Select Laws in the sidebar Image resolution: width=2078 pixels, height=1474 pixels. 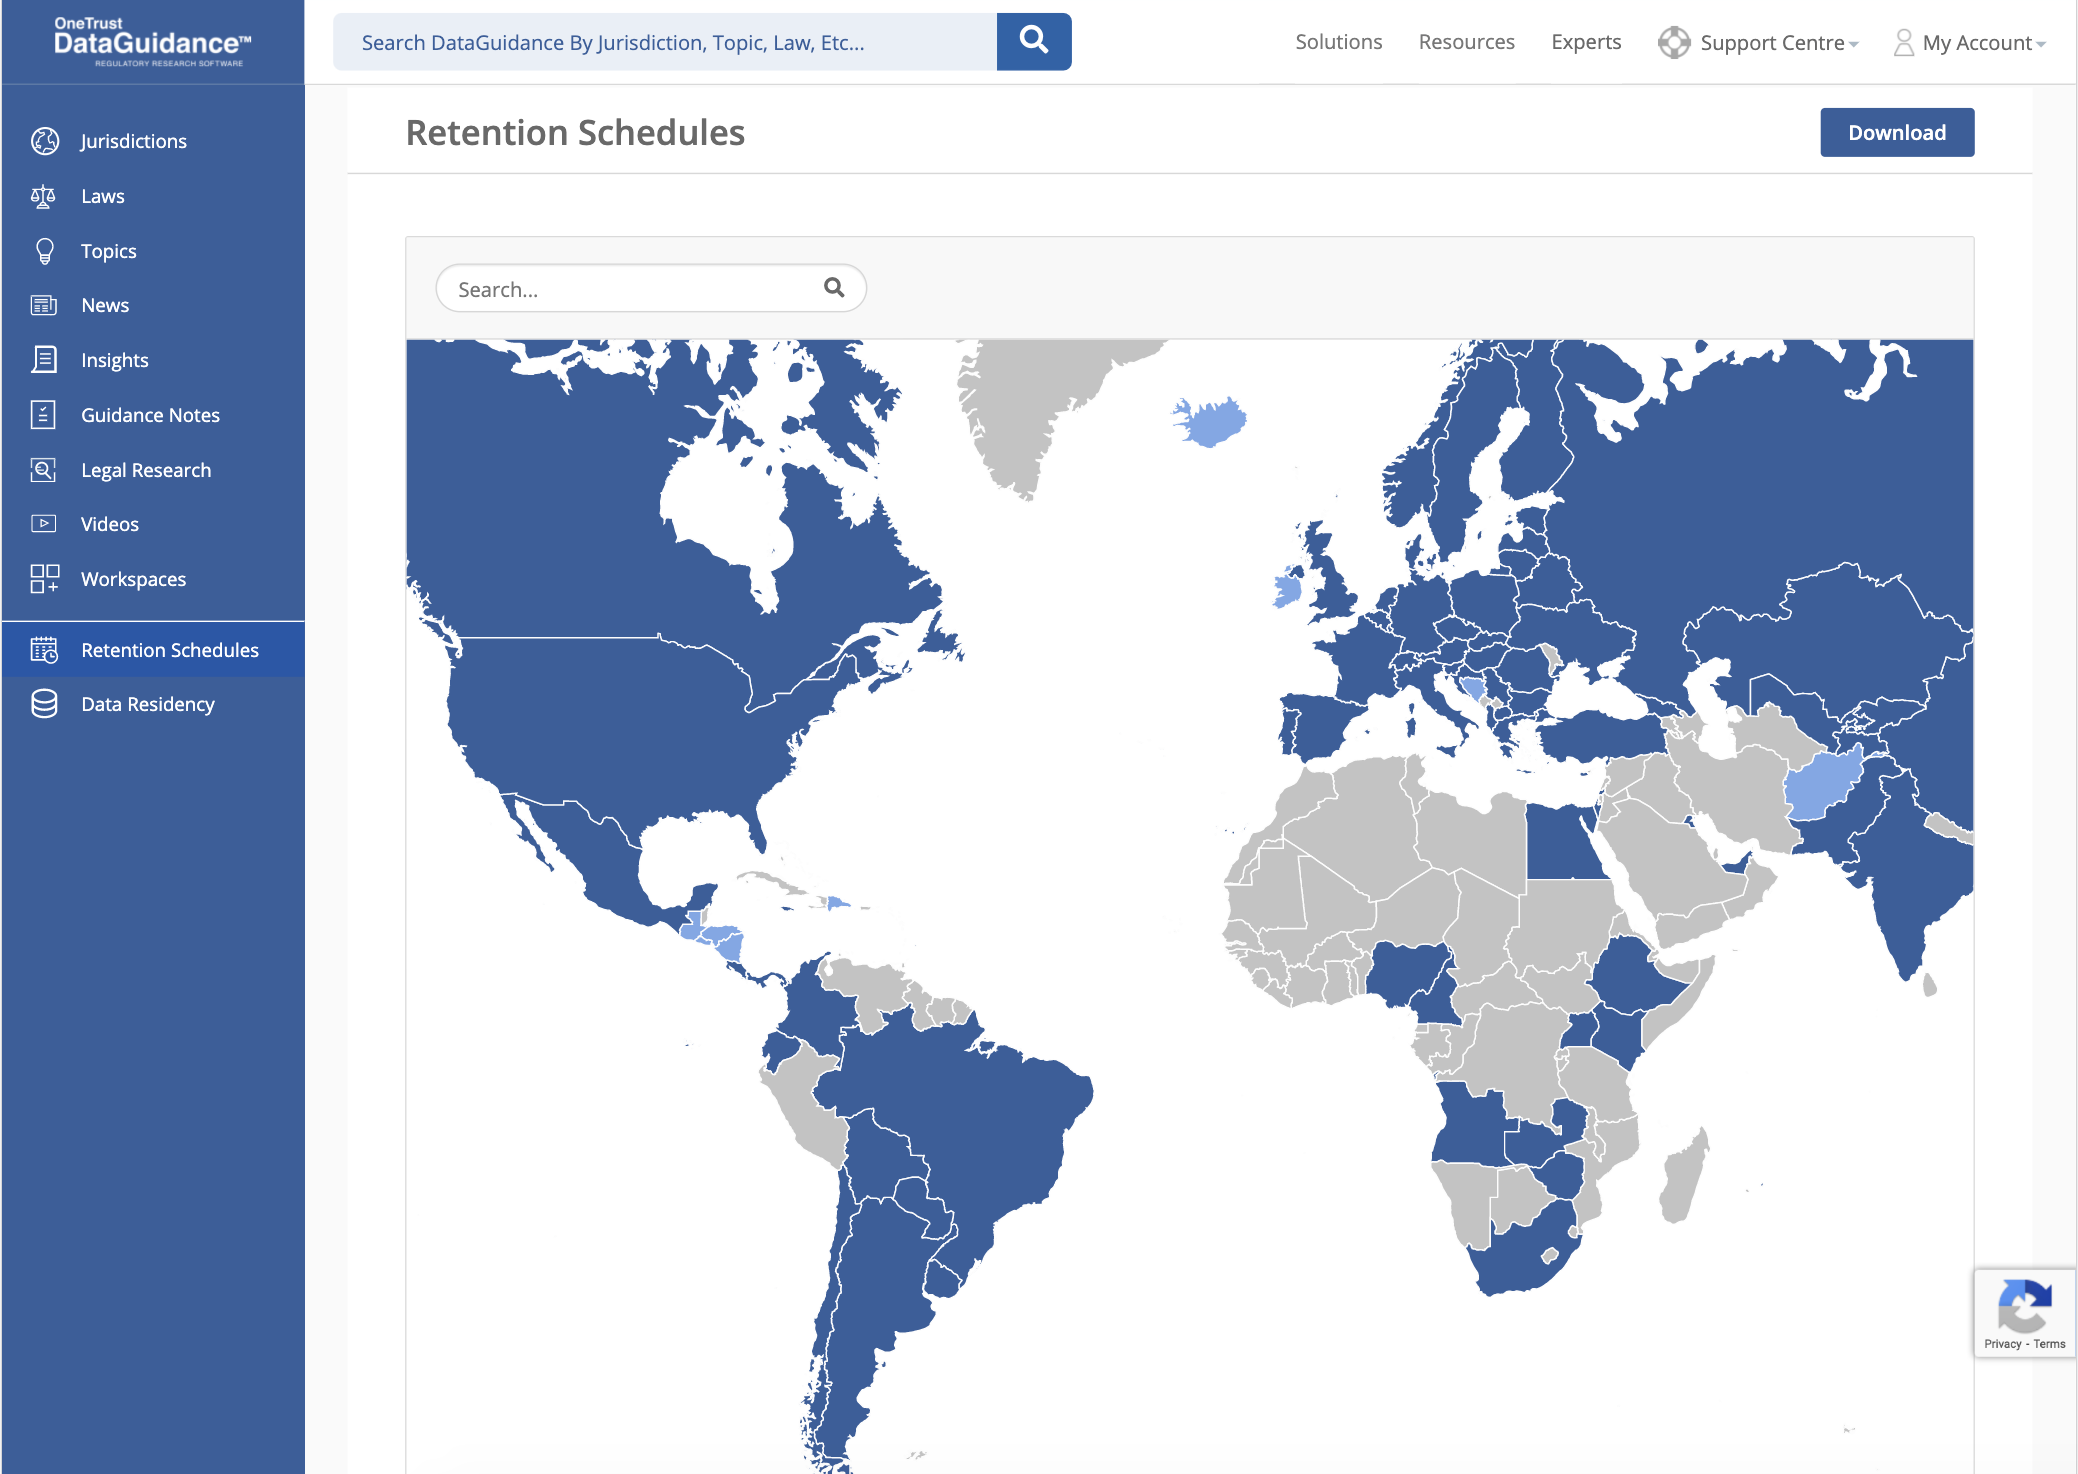pyautogui.click(x=153, y=196)
